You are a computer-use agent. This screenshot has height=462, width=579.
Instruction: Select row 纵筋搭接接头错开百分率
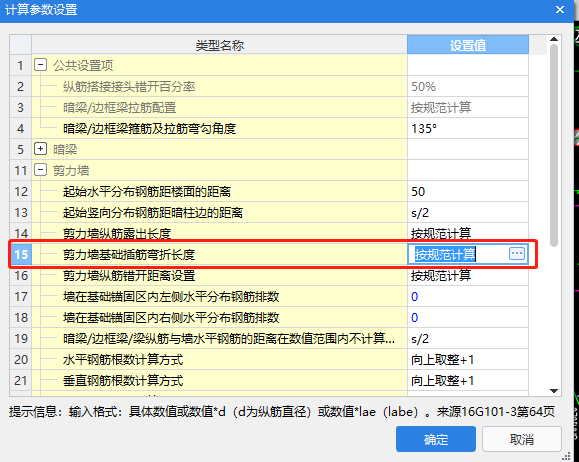tap(219, 86)
